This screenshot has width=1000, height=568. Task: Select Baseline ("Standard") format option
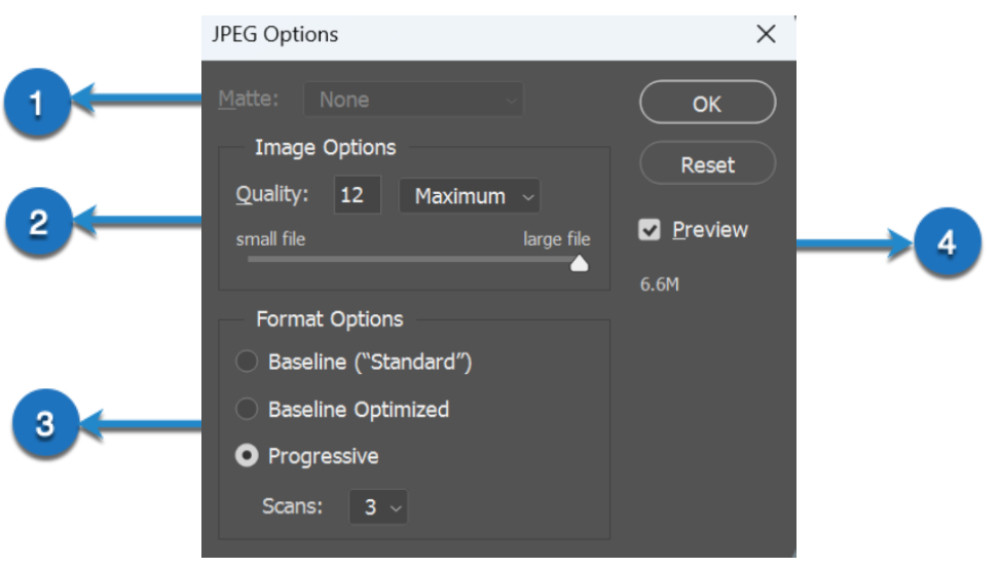[x=247, y=361]
